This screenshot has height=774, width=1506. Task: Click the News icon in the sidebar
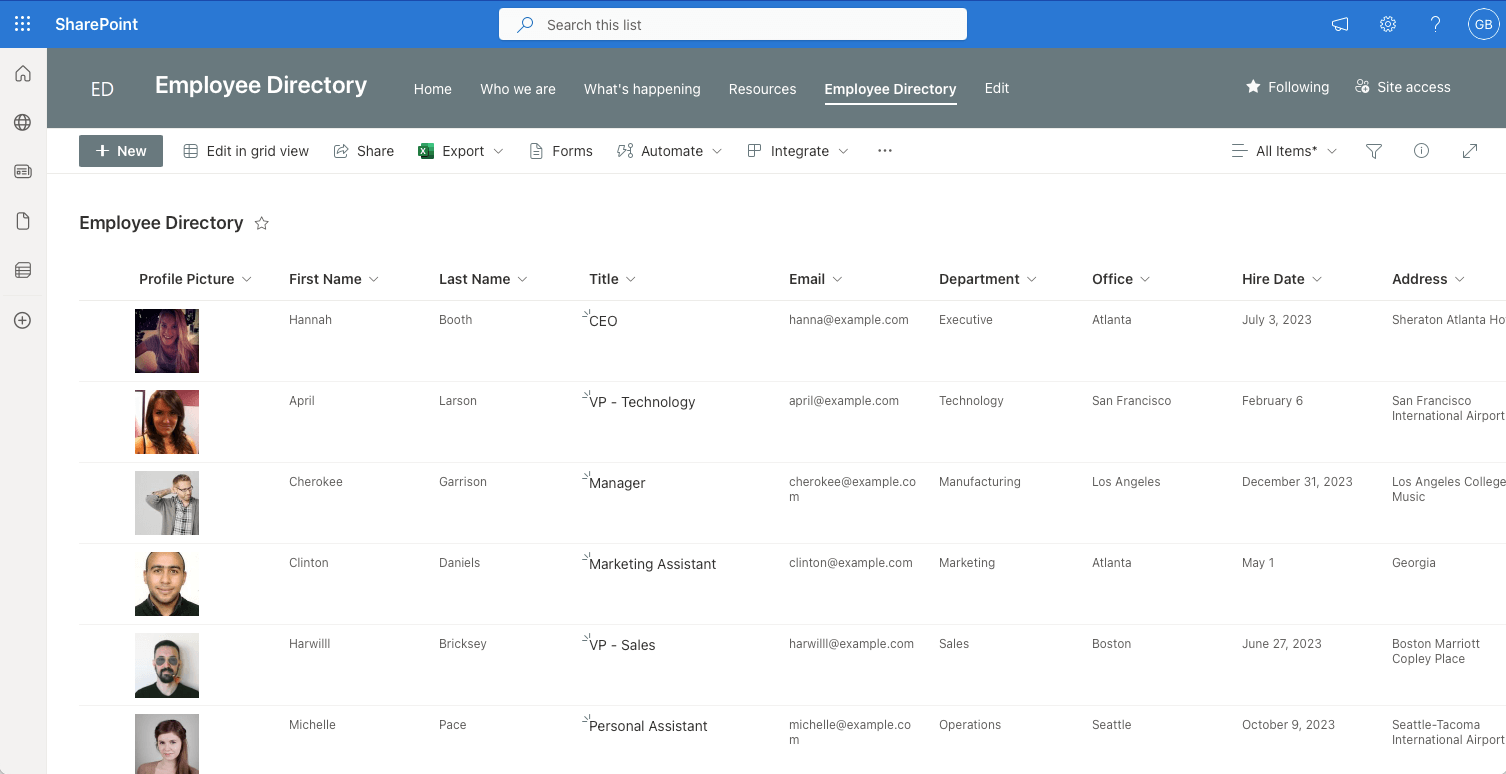point(23,171)
